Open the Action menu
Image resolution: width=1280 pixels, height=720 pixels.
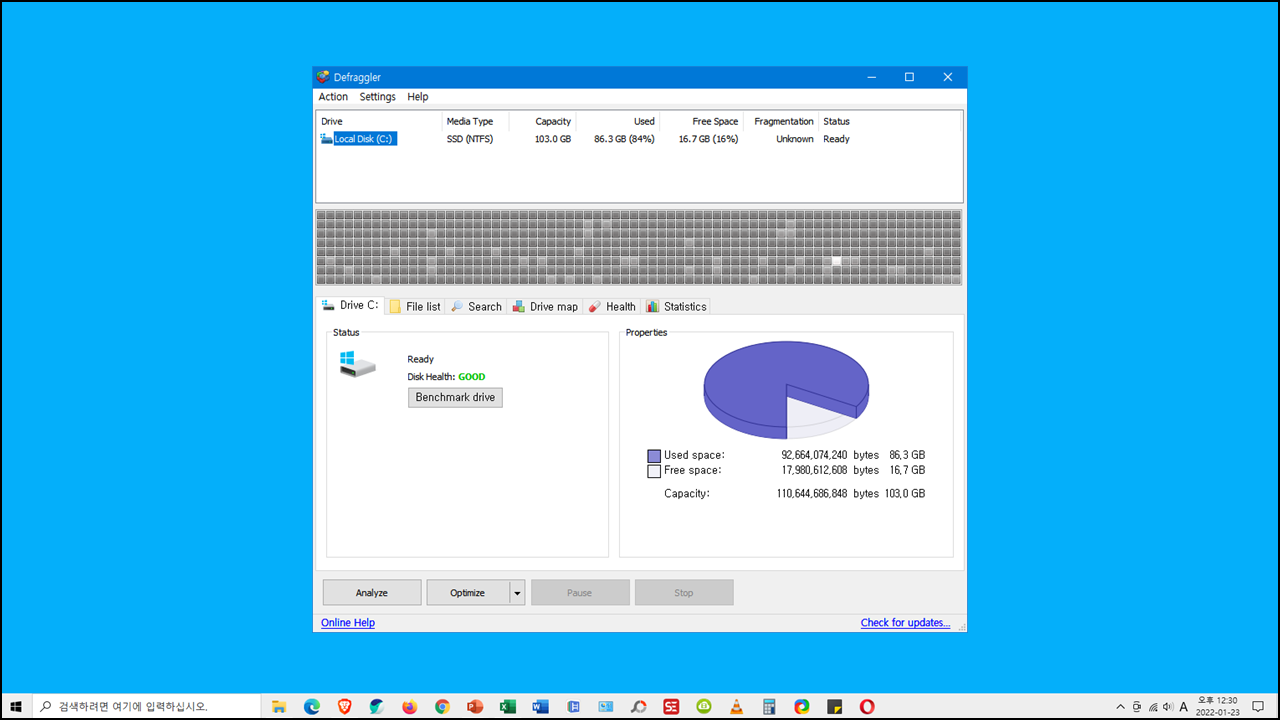tap(333, 97)
